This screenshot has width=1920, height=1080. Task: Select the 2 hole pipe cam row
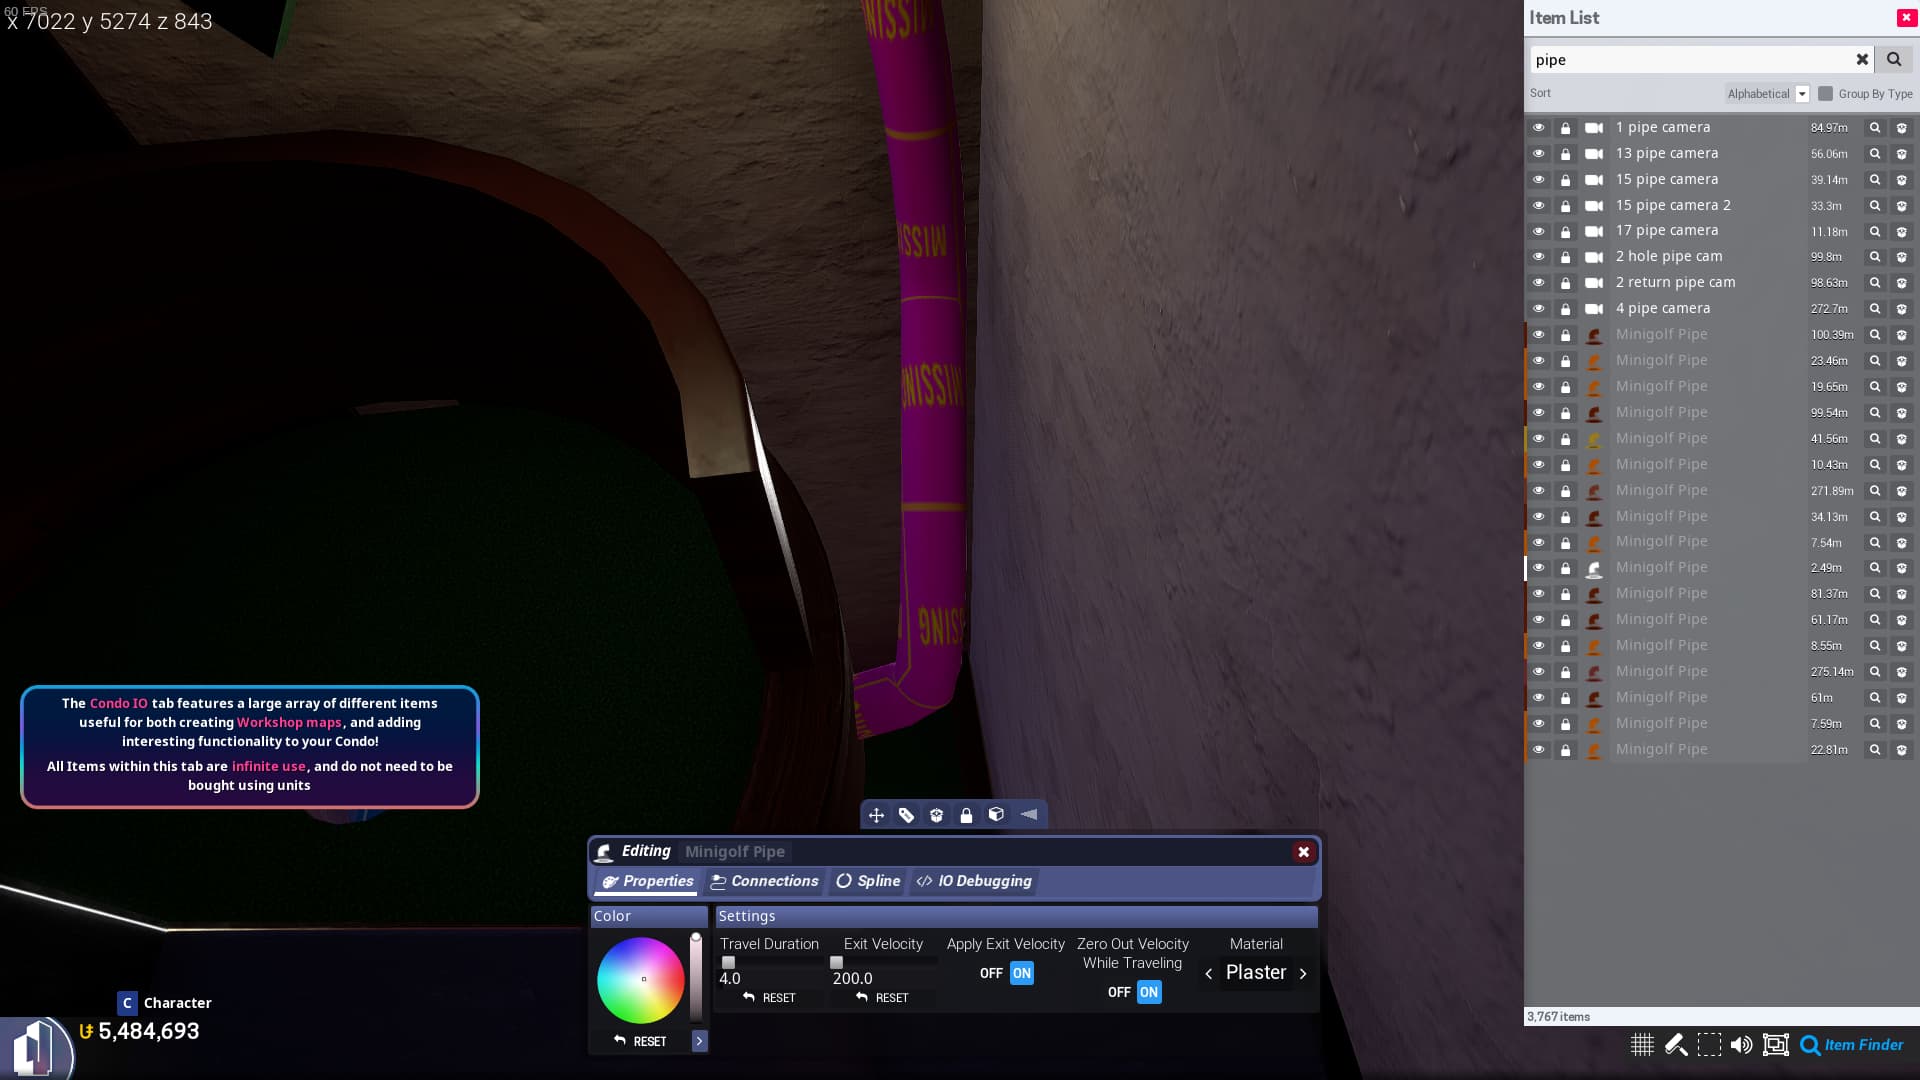click(1720, 257)
